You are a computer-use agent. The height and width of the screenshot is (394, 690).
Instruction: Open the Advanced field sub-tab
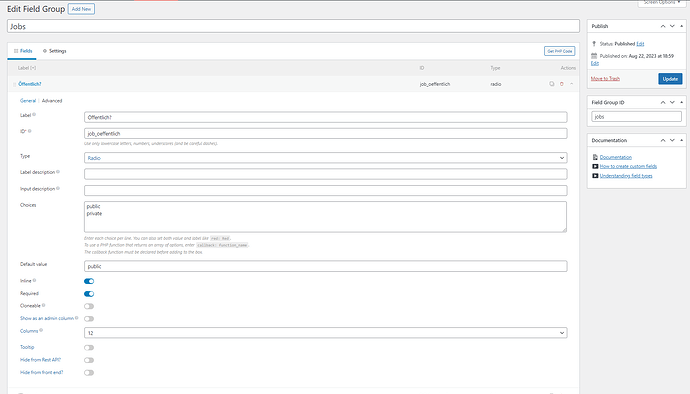tap(52, 101)
